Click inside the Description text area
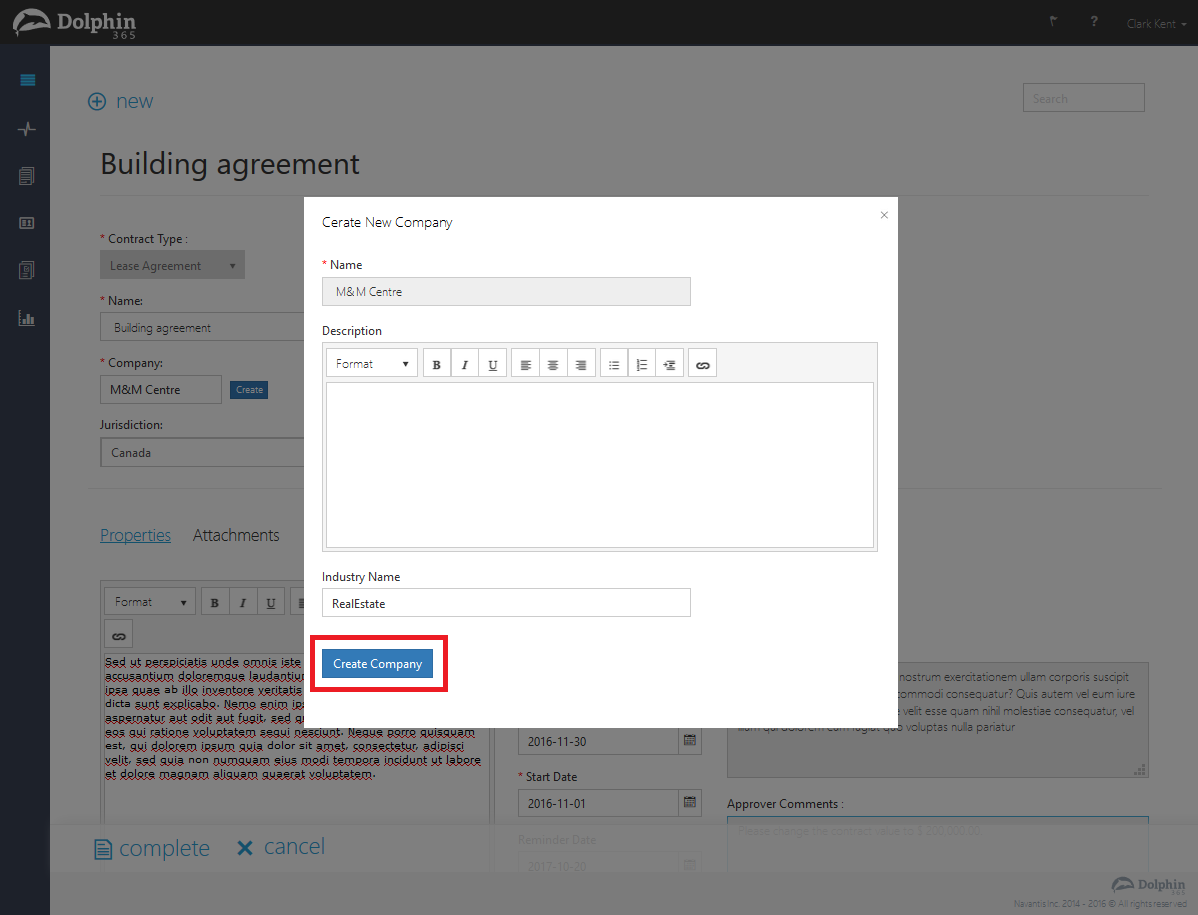The width and height of the screenshot is (1198, 915). (x=600, y=464)
